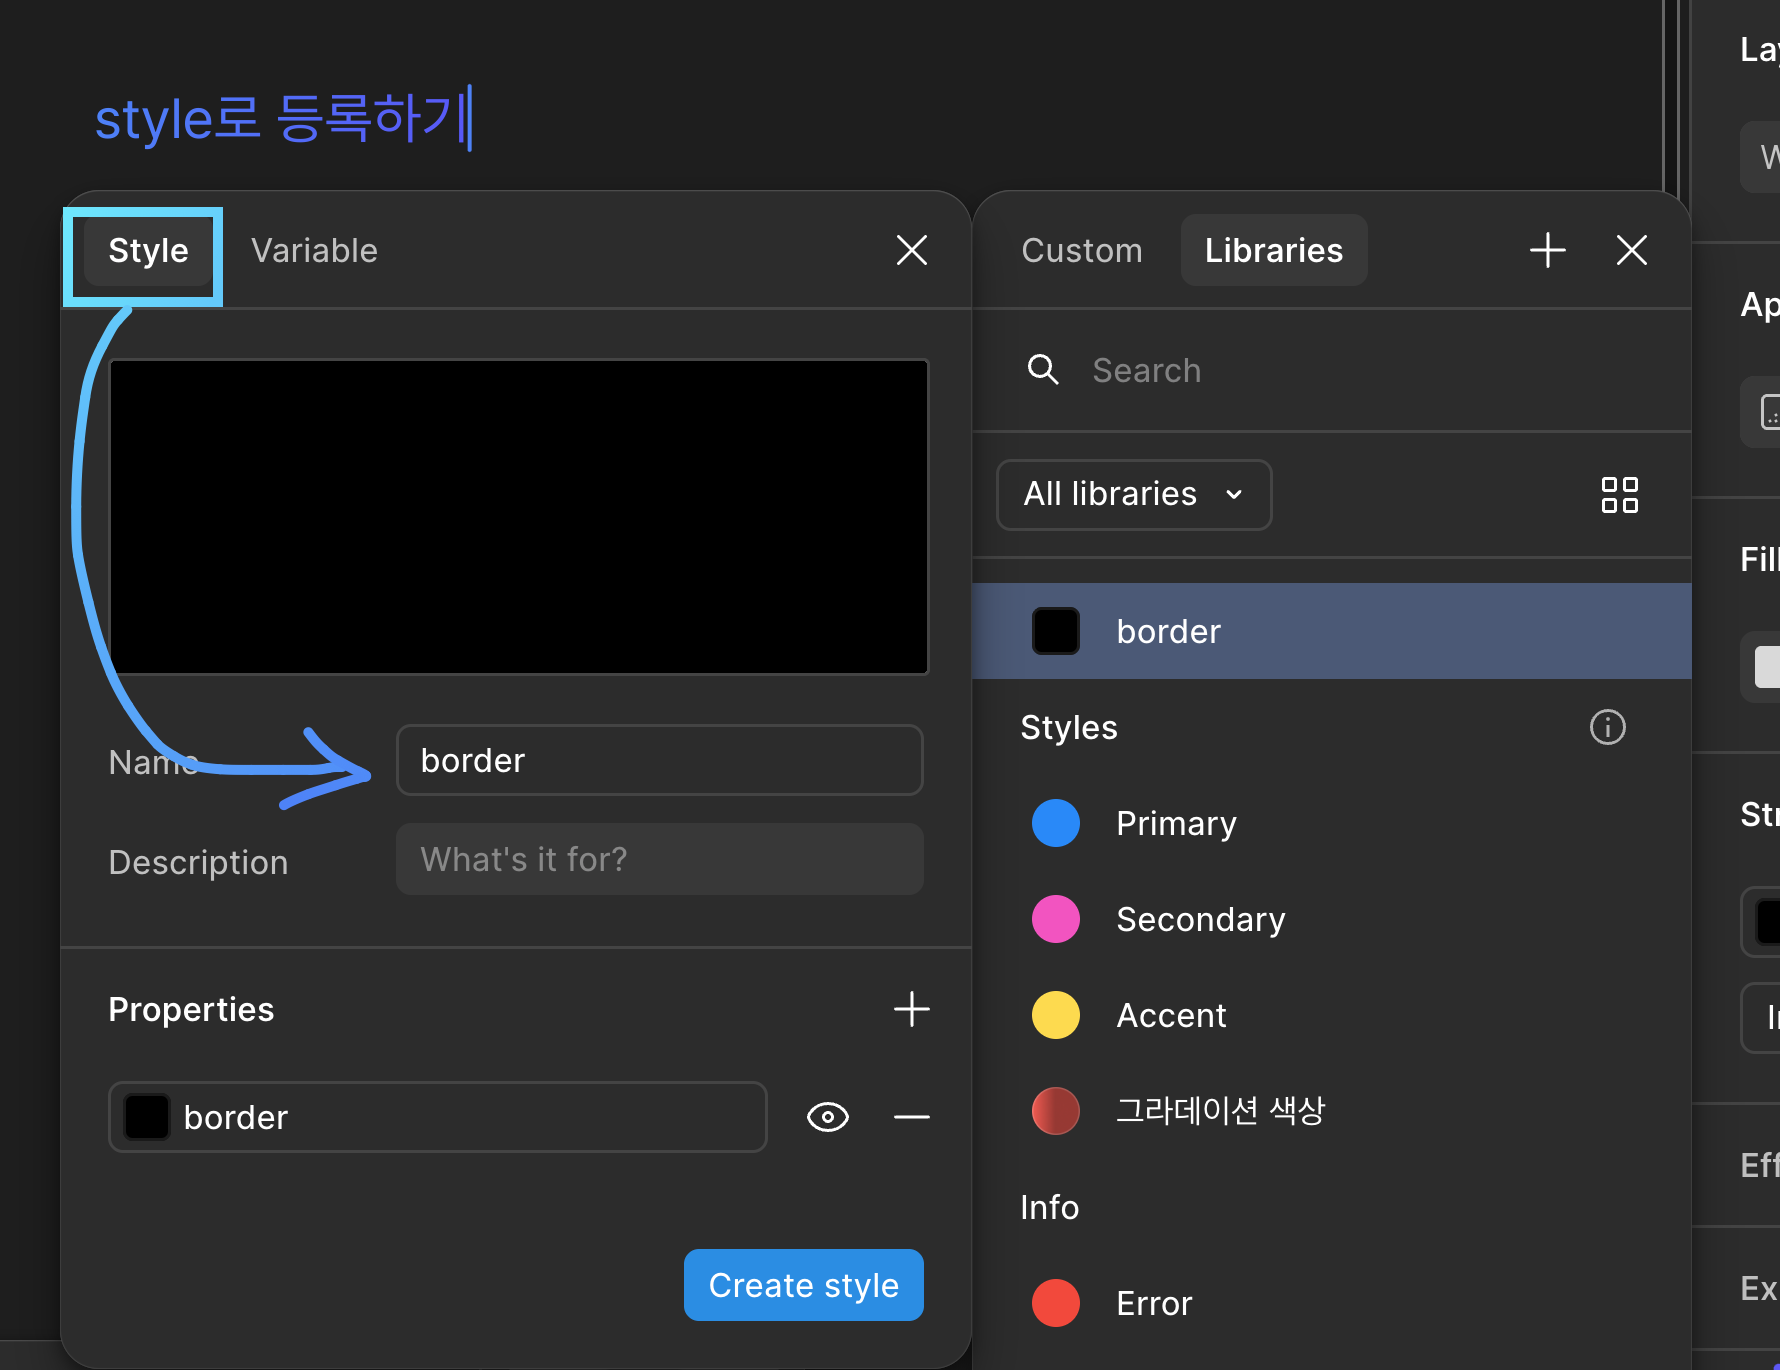This screenshot has height=1370, width=1780.
Task: Switch to the Style tab
Action: pos(148,251)
